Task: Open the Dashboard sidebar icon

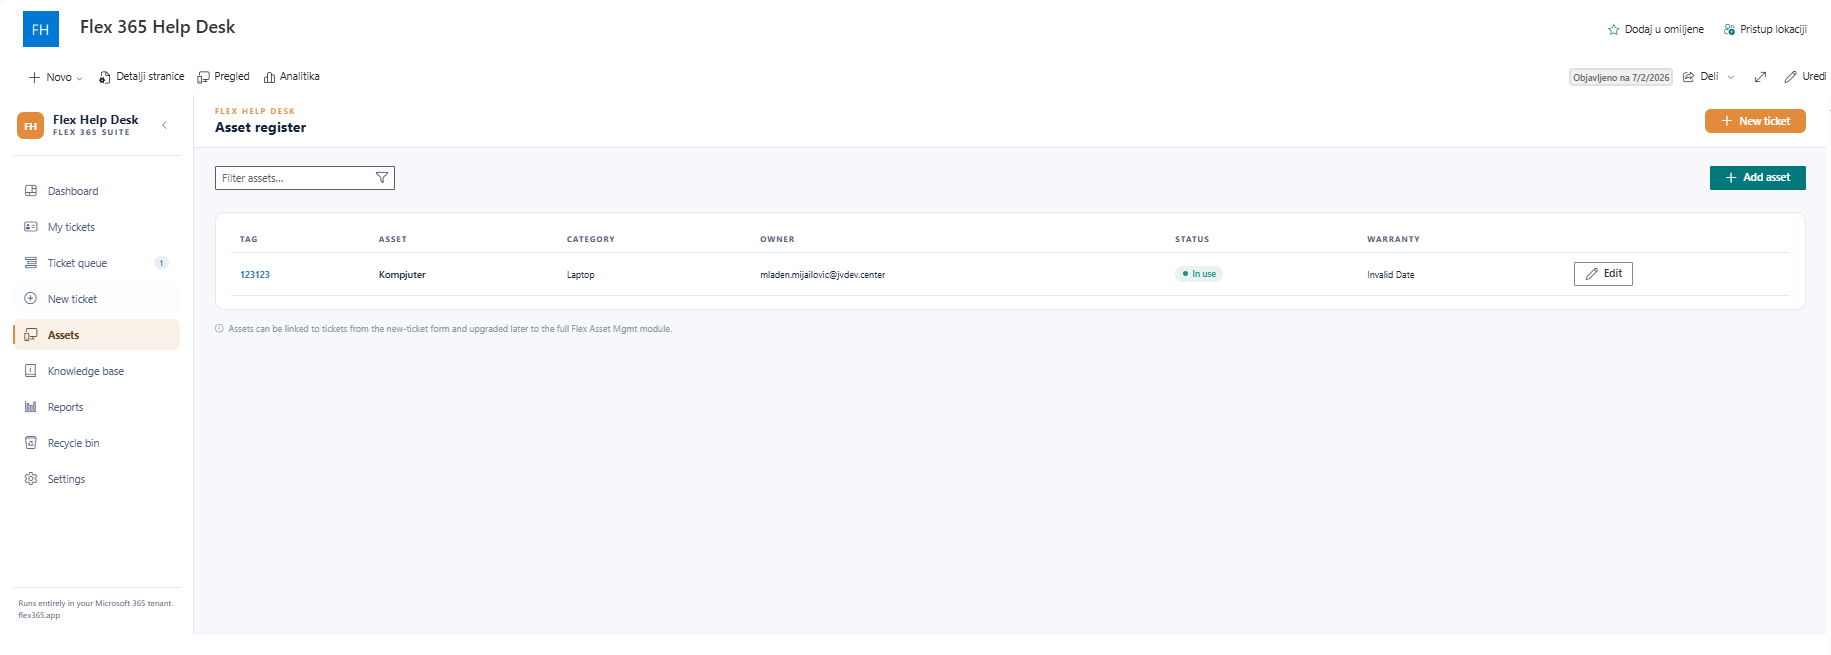Action: click(31, 191)
